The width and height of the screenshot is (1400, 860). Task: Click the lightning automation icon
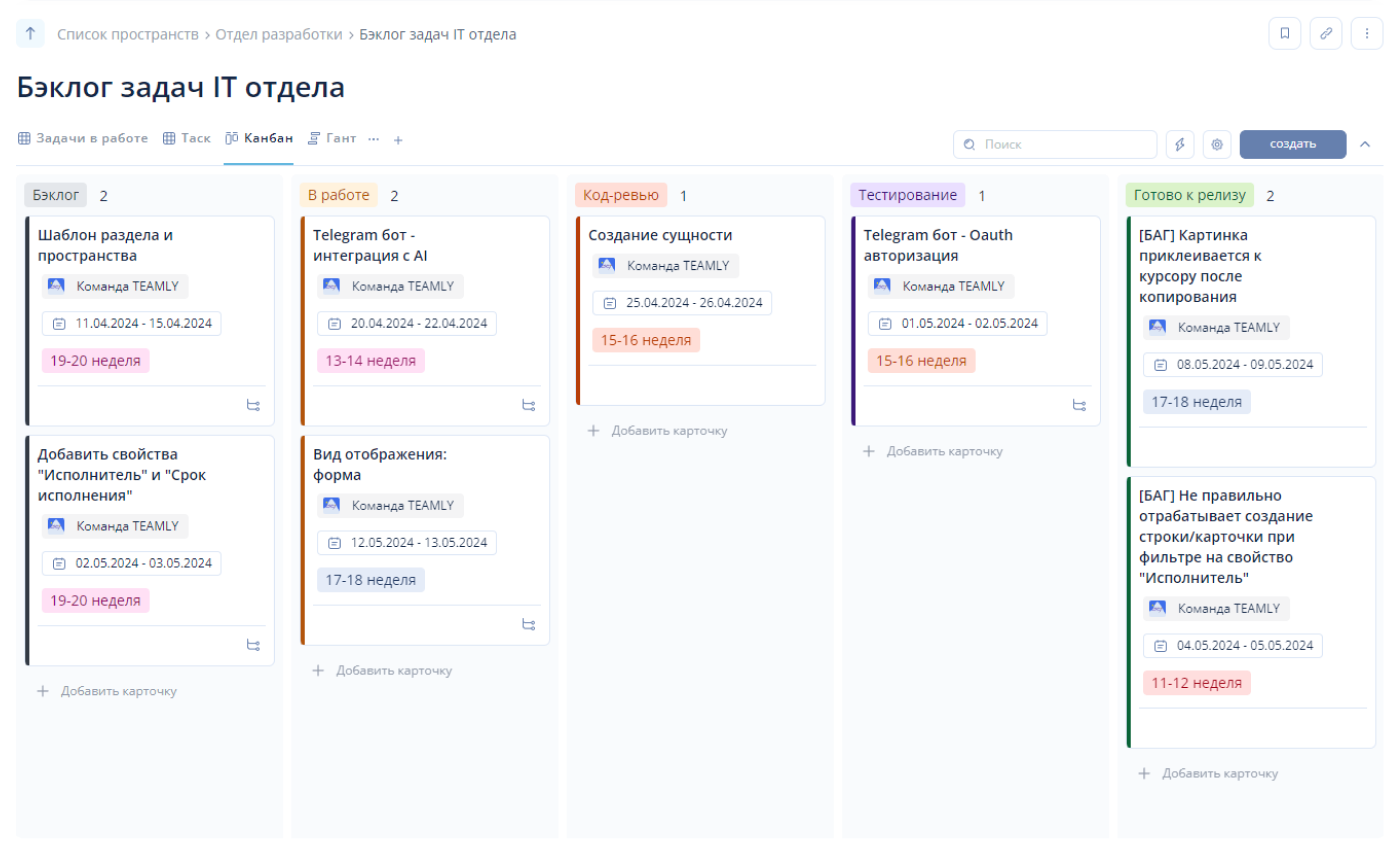coord(1181,144)
